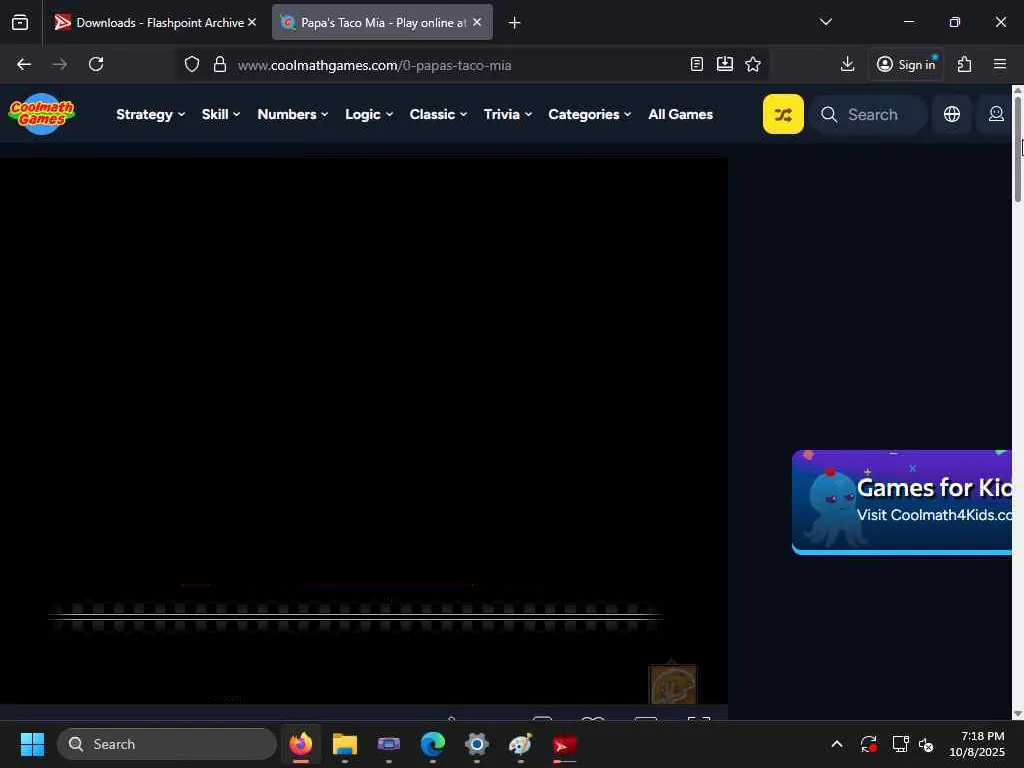Bookmark this page with the star
The image size is (1024, 768).
[x=753, y=64]
